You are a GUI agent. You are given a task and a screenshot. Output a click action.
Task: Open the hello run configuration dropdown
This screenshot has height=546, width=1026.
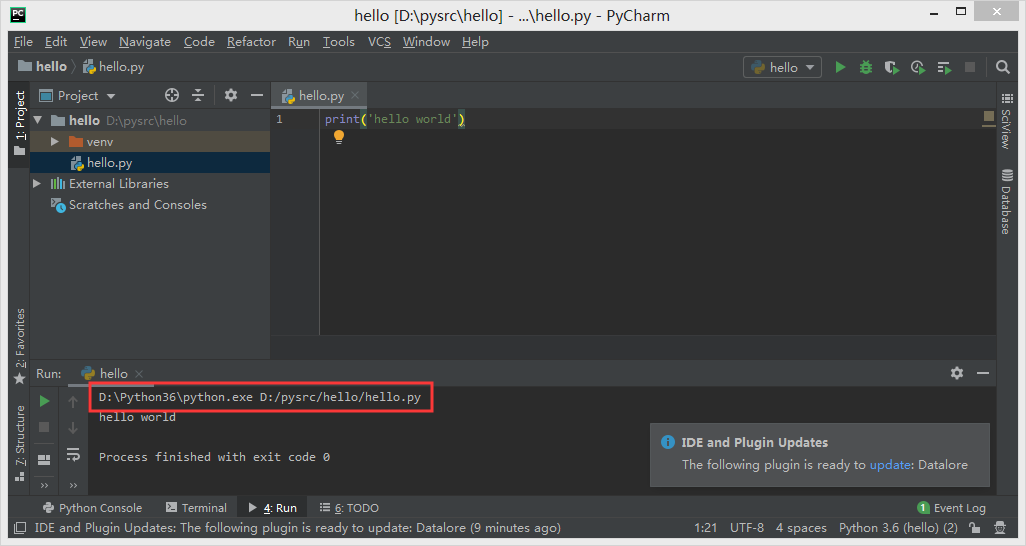[x=782, y=67]
